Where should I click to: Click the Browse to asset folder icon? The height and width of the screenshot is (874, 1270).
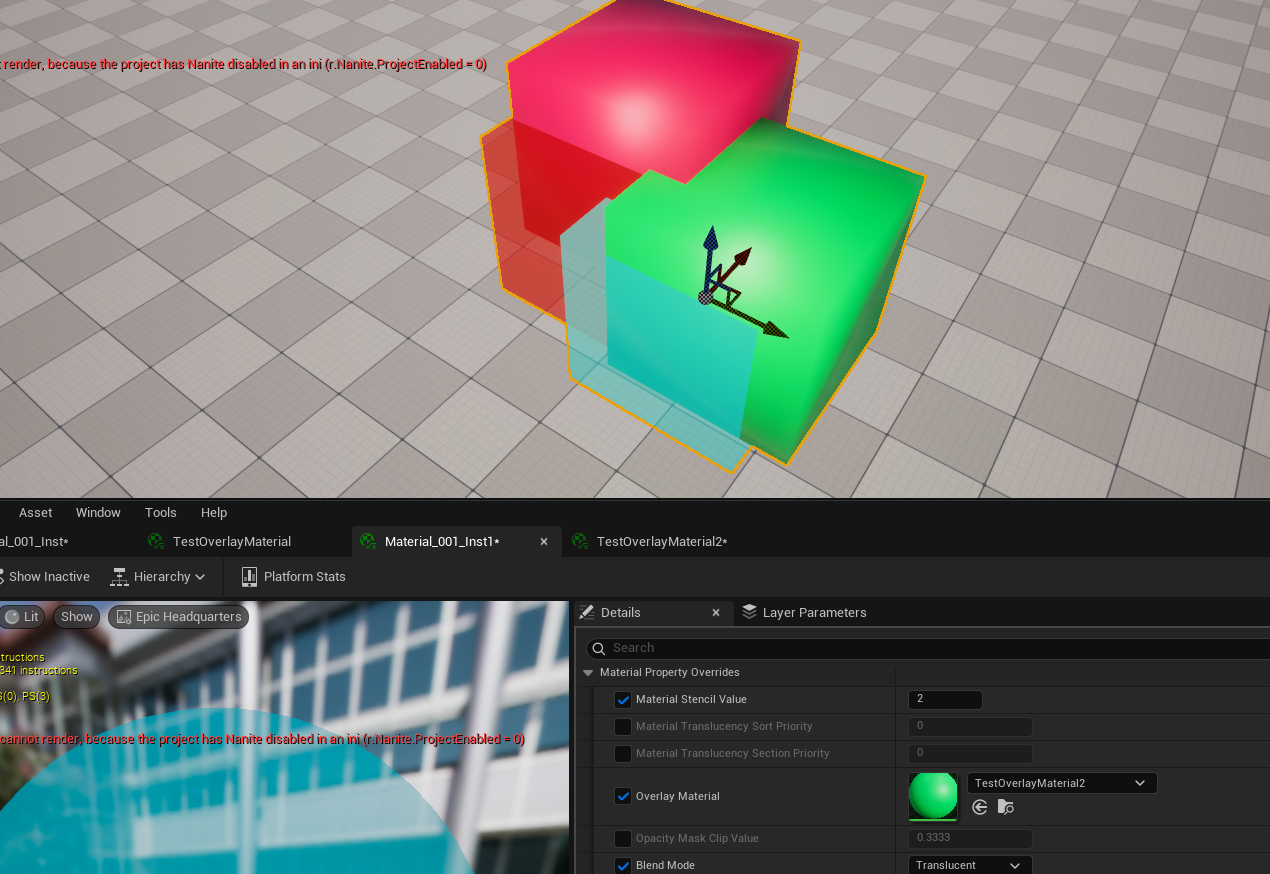1006,807
